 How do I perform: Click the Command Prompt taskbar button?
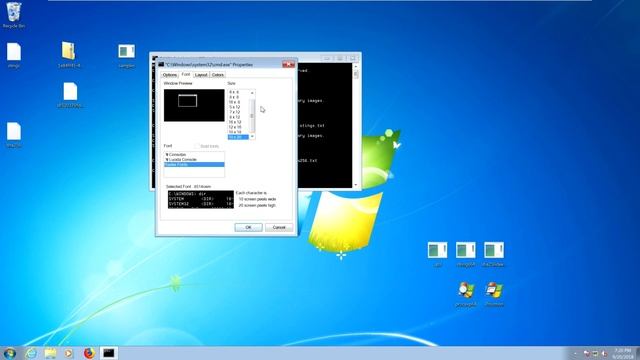pos(109,353)
